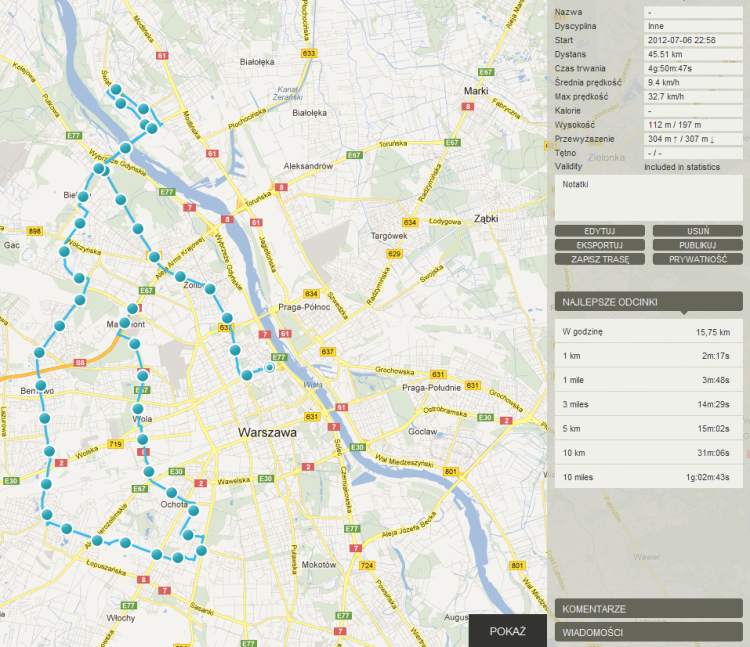Viewport: 750px width, 647px height.
Task: Click the Praga-Północ district label
Action: point(304,307)
